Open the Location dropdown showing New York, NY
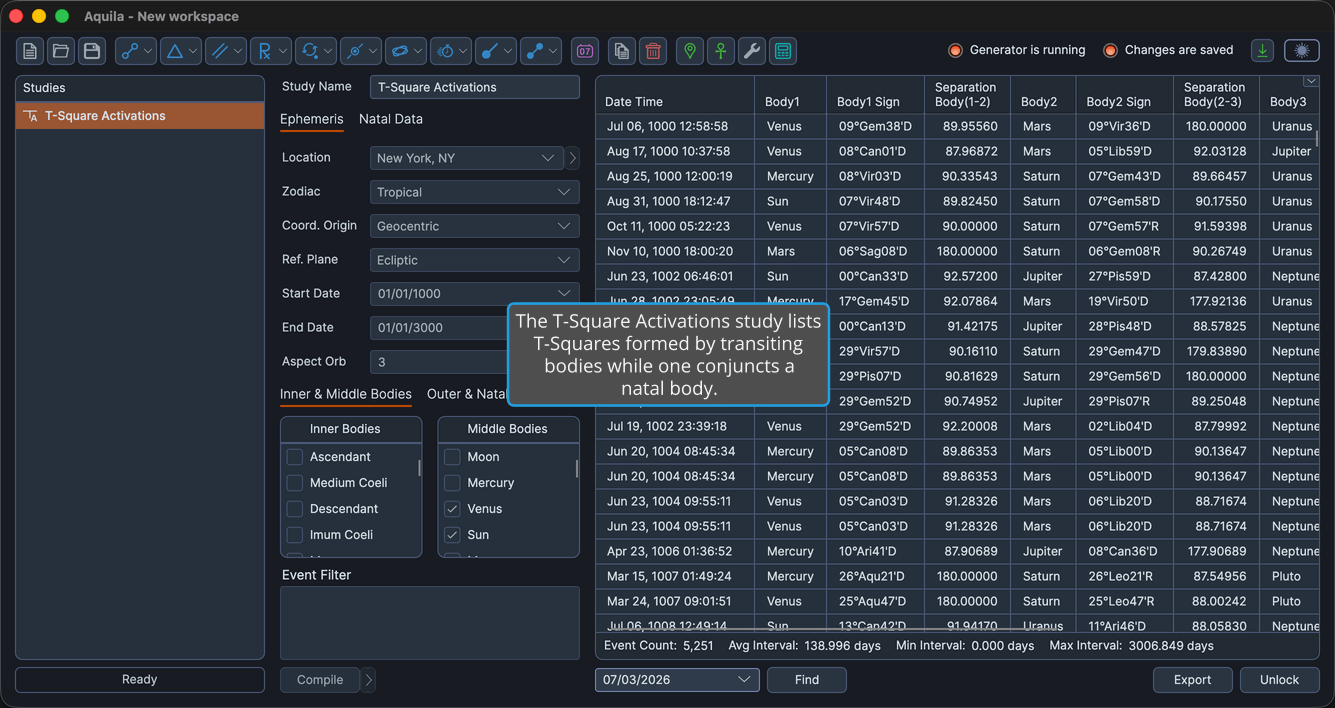The height and width of the screenshot is (708, 1335). [466, 158]
